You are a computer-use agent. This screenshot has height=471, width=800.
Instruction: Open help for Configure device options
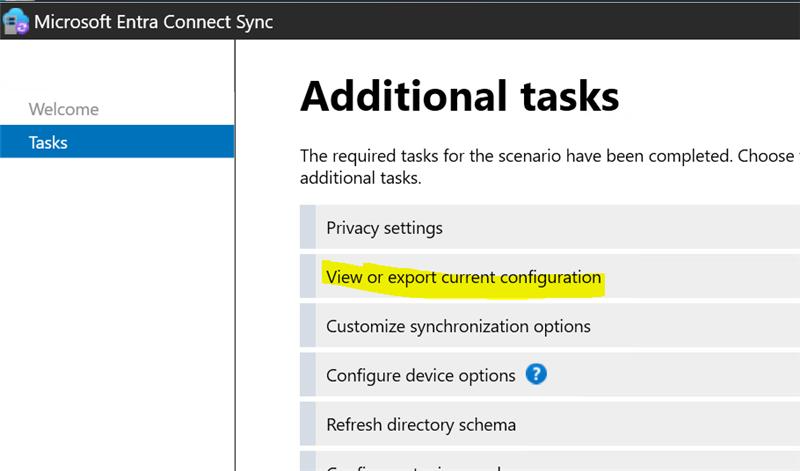pos(537,375)
